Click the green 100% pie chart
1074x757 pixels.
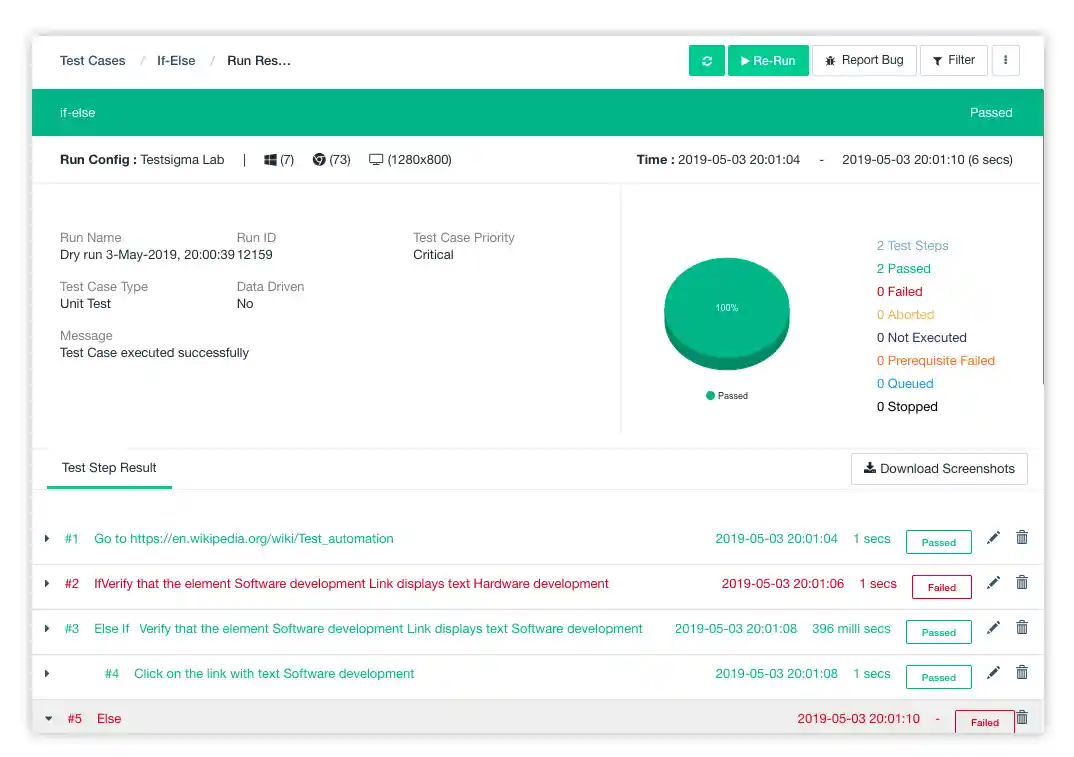(727, 313)
